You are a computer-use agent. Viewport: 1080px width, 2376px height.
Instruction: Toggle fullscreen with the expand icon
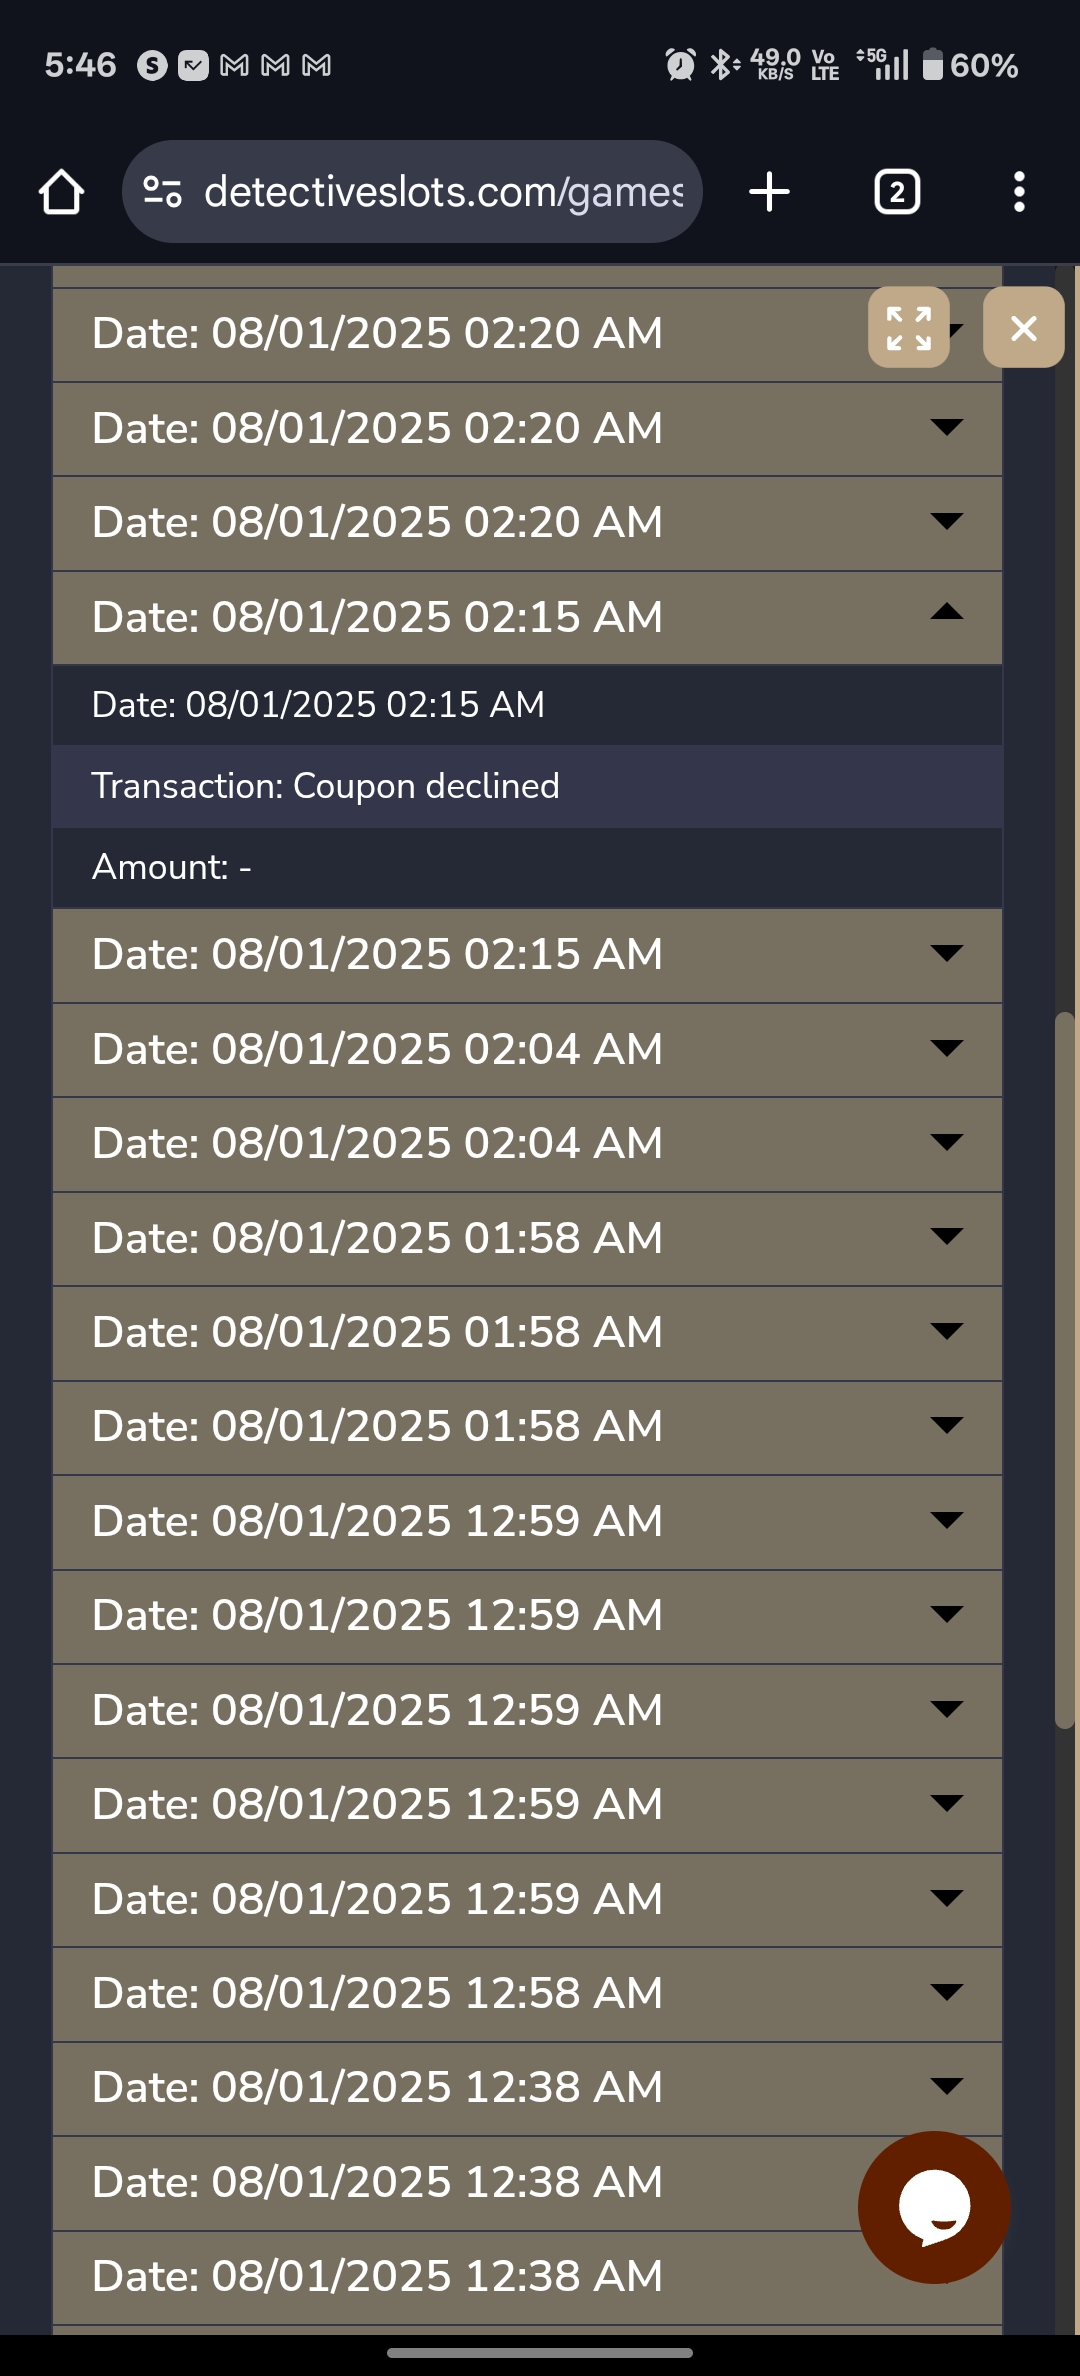tap(908, 328)
